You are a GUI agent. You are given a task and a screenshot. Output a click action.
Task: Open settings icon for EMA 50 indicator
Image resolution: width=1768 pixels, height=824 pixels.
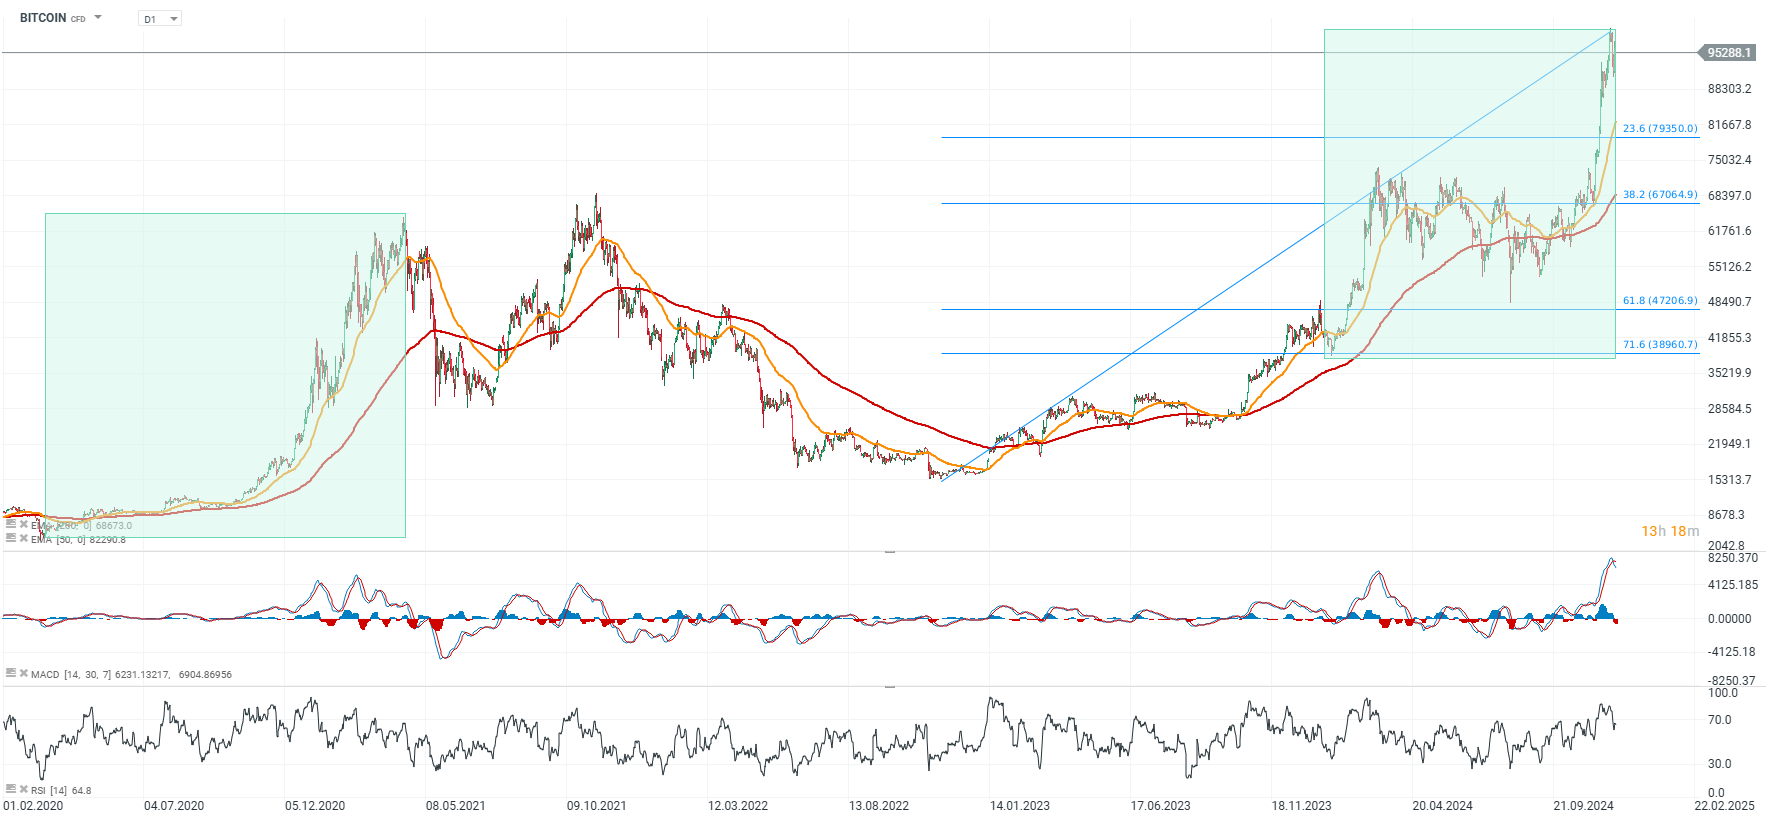[11, 538]
